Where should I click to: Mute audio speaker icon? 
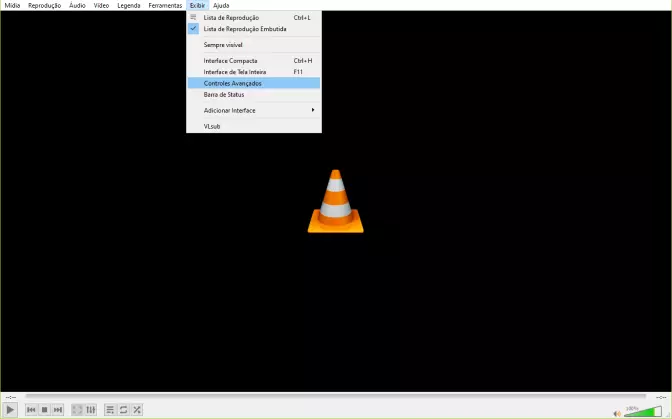click(x=617, y=413)
